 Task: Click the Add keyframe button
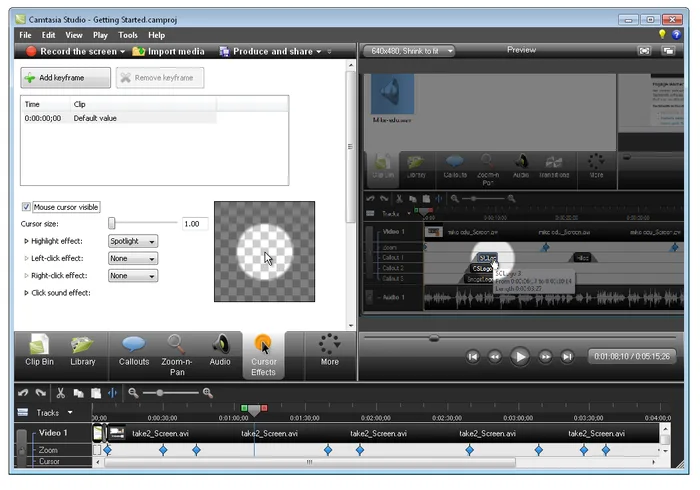[65, 78]
